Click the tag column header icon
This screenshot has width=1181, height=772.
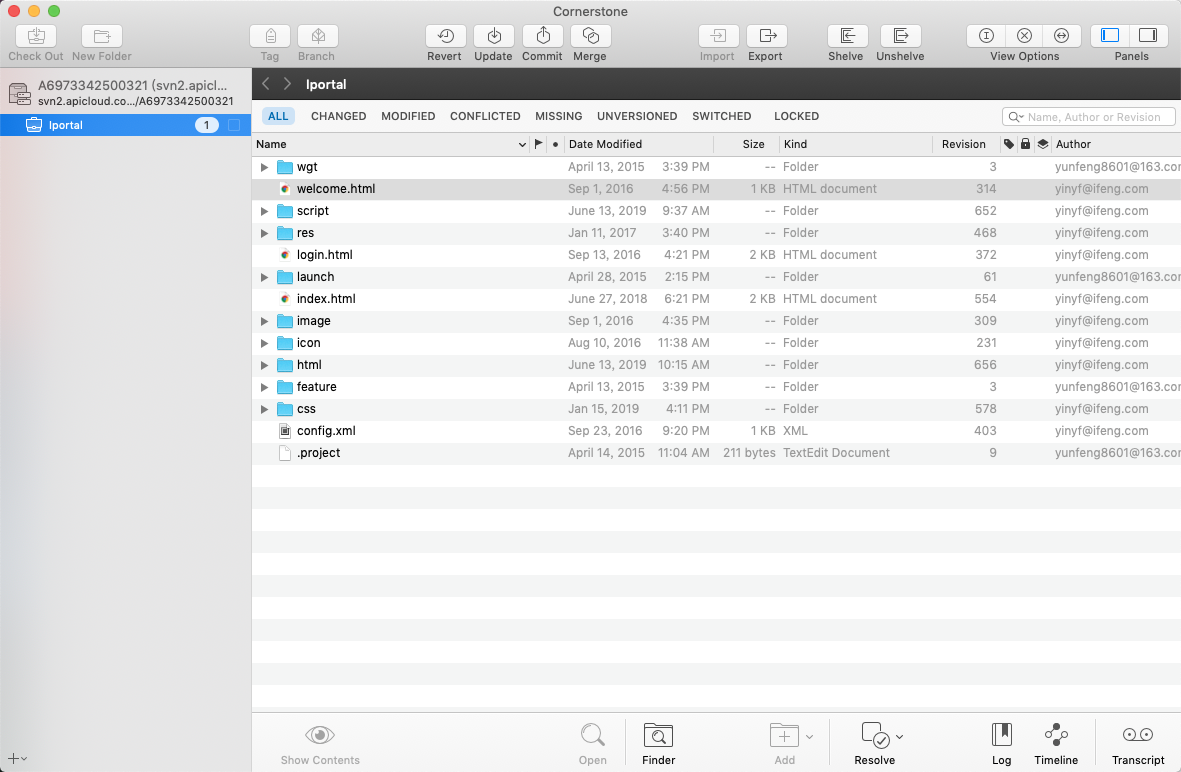click(x=1009, y=144)
